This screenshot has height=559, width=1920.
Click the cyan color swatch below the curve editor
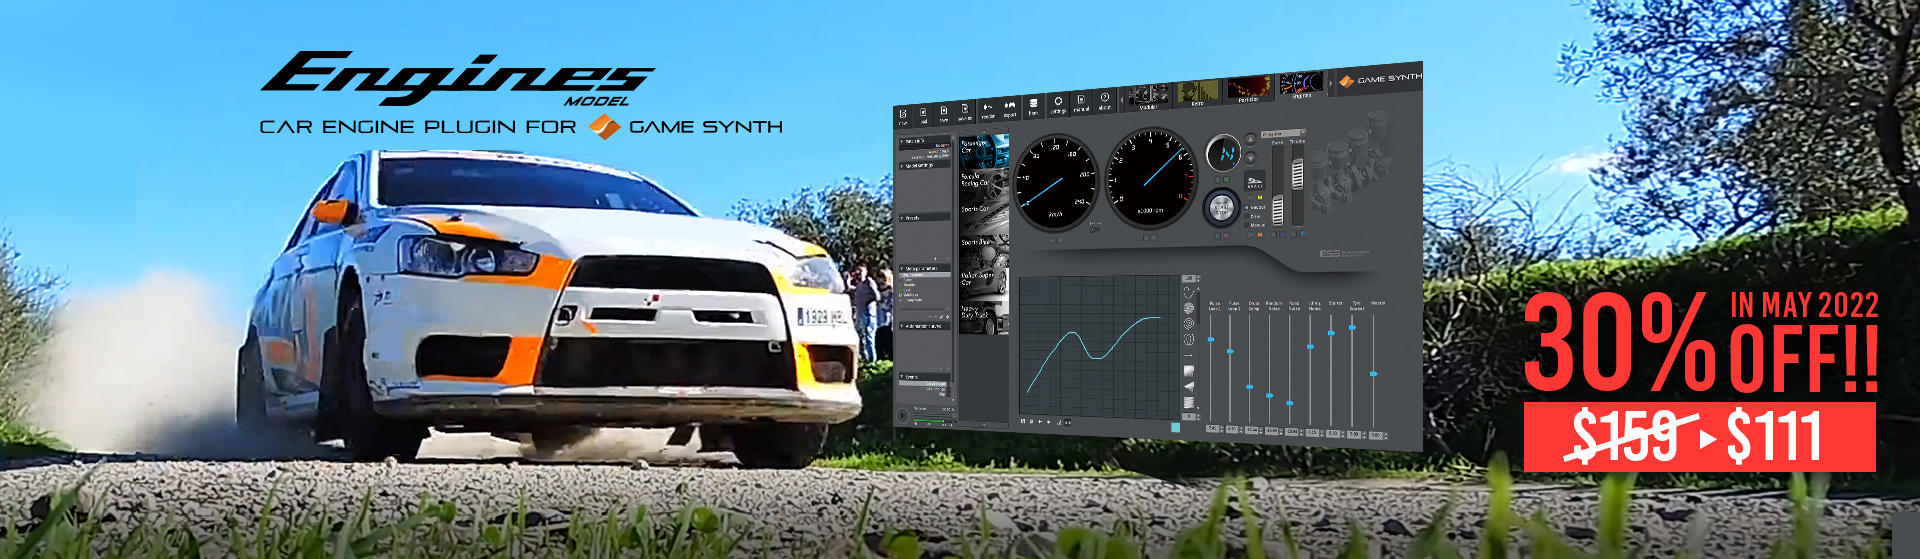click(x=1175, y=427)
